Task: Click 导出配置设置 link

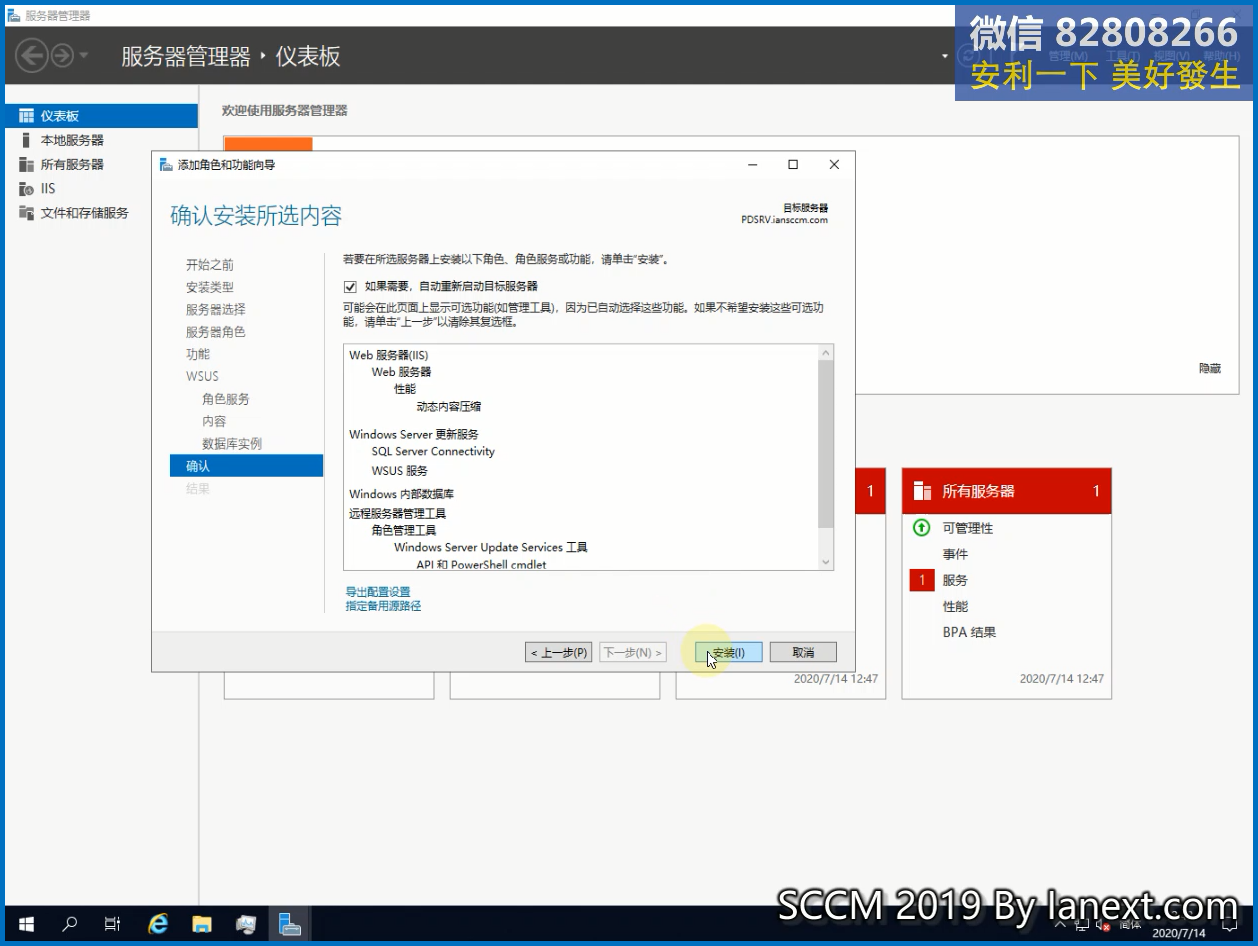Action: (378, 592)
